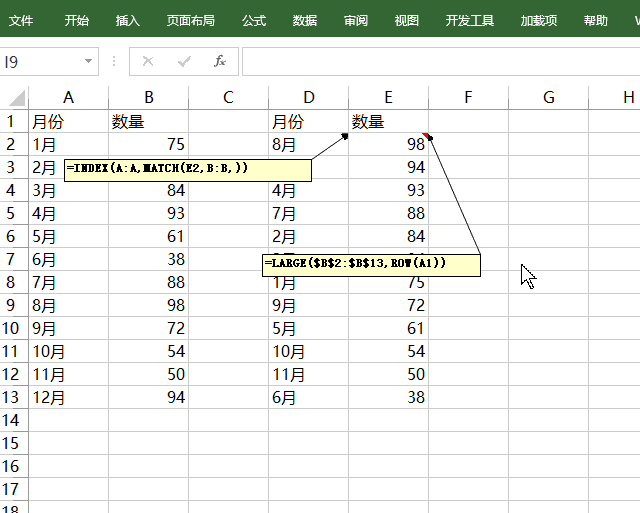Click cell B1 containing 数量

tap(149, 121)
